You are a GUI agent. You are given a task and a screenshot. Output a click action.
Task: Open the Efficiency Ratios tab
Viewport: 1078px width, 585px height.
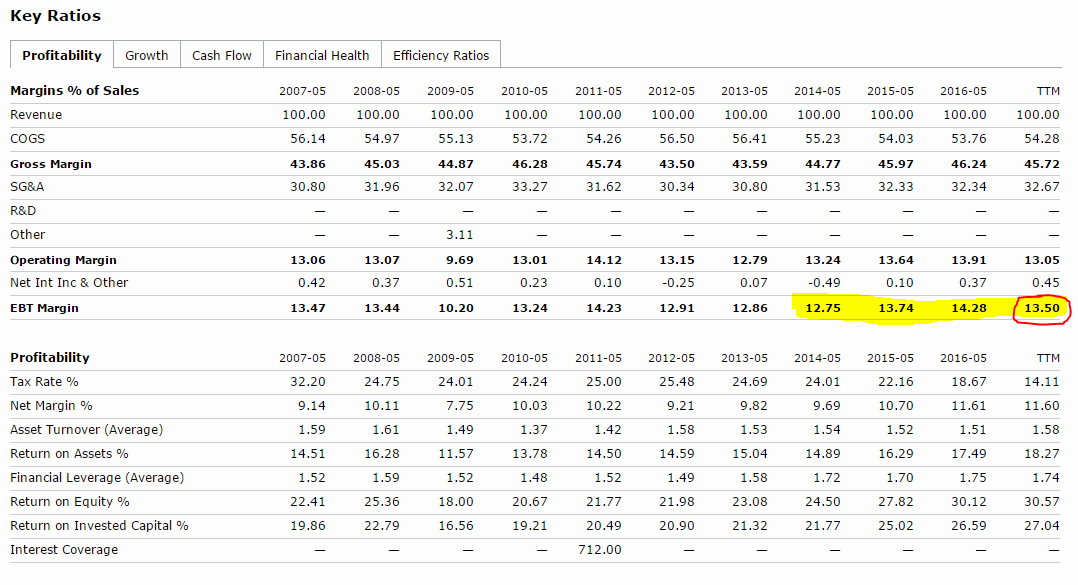pyautogui.click(x=441, y=55)
